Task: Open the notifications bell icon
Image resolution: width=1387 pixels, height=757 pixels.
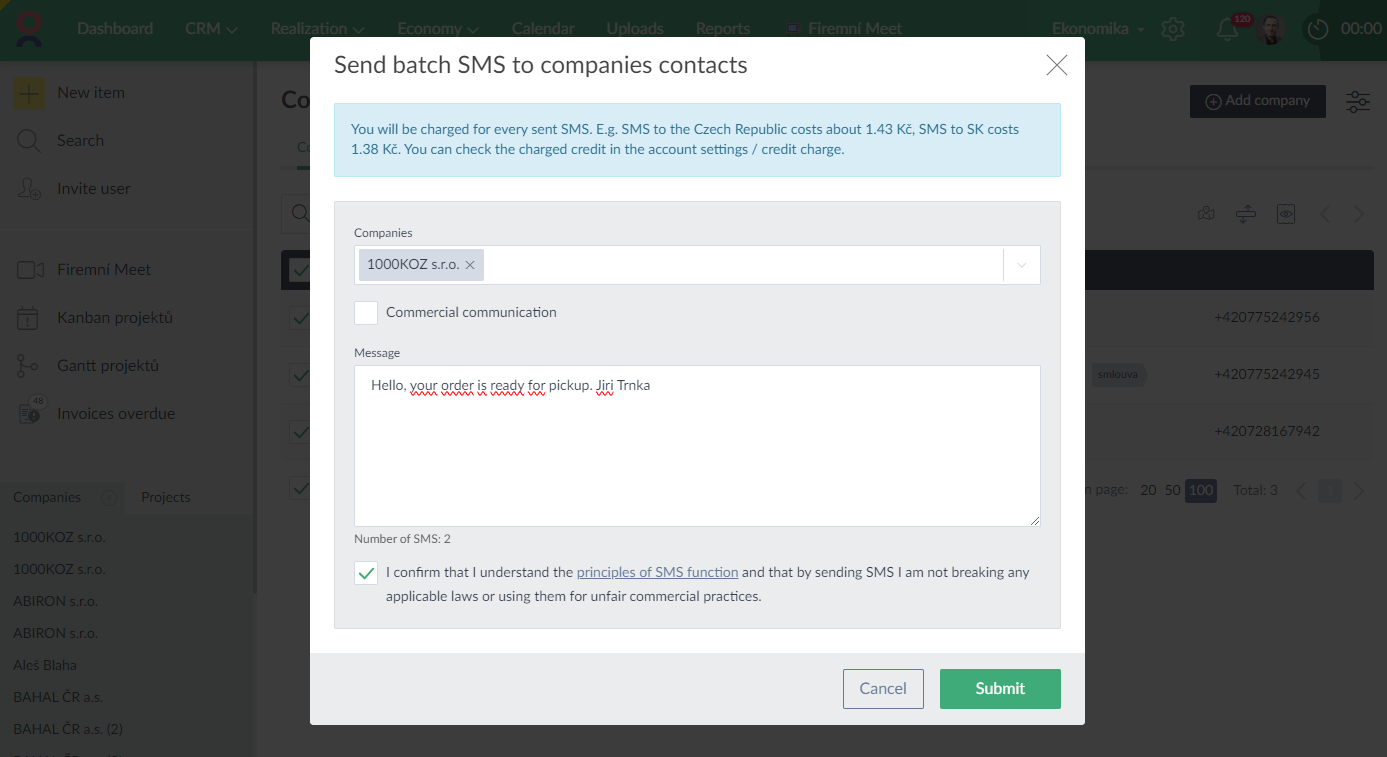Action: coord(1227,30)
